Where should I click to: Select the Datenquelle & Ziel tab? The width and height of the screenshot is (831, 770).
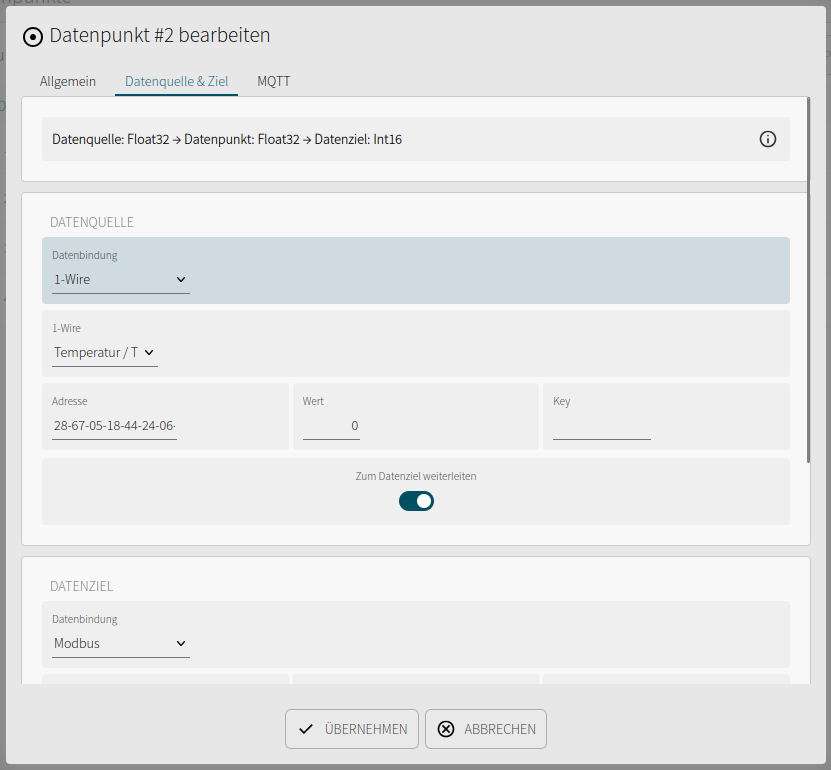click(x=176, y=82)
